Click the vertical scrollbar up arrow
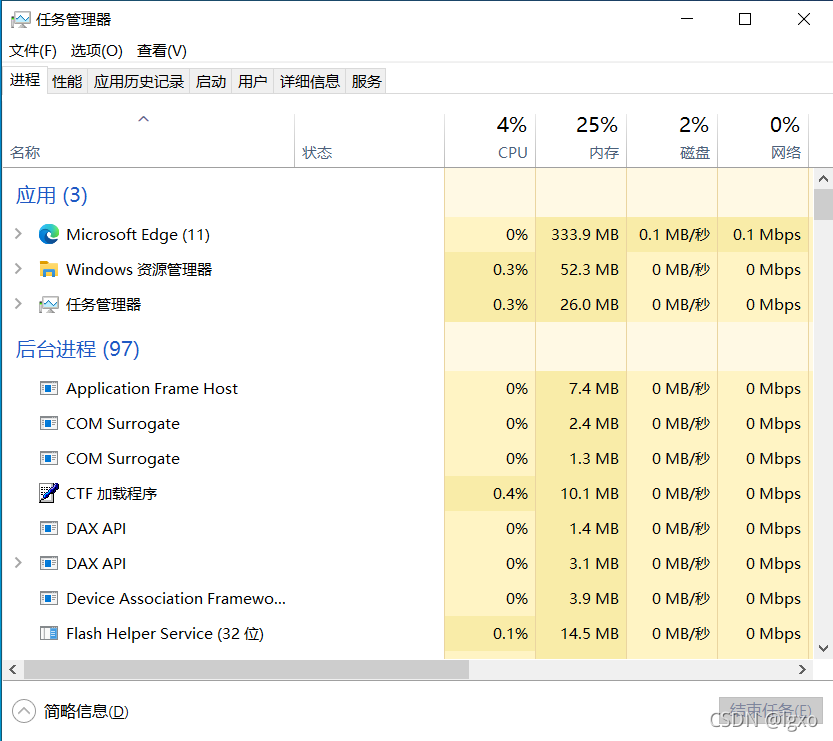This screenshot has width=833, height=741. pos(823,179)
